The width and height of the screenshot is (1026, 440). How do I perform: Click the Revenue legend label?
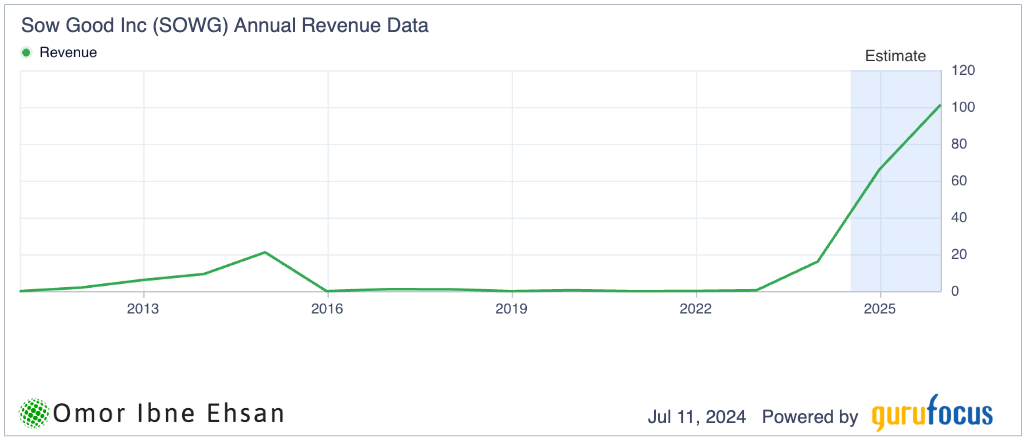click(68, 52)
